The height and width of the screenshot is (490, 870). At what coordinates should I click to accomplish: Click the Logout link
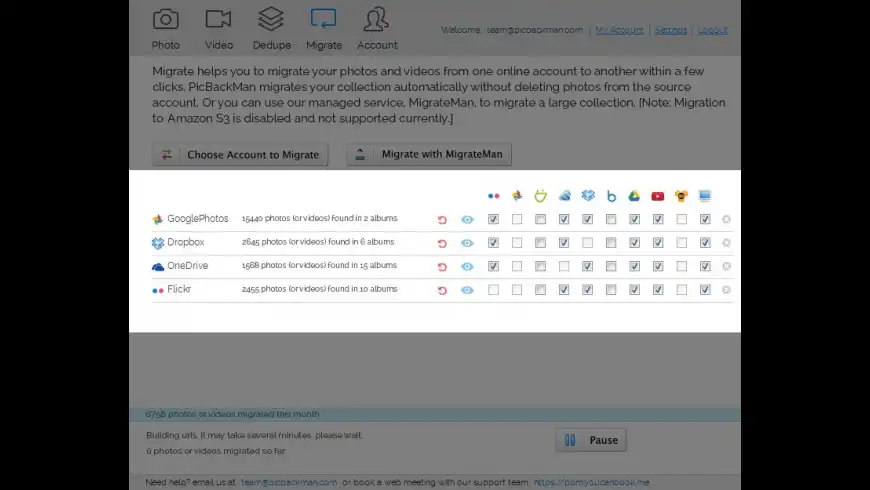[x=712, y=30]
